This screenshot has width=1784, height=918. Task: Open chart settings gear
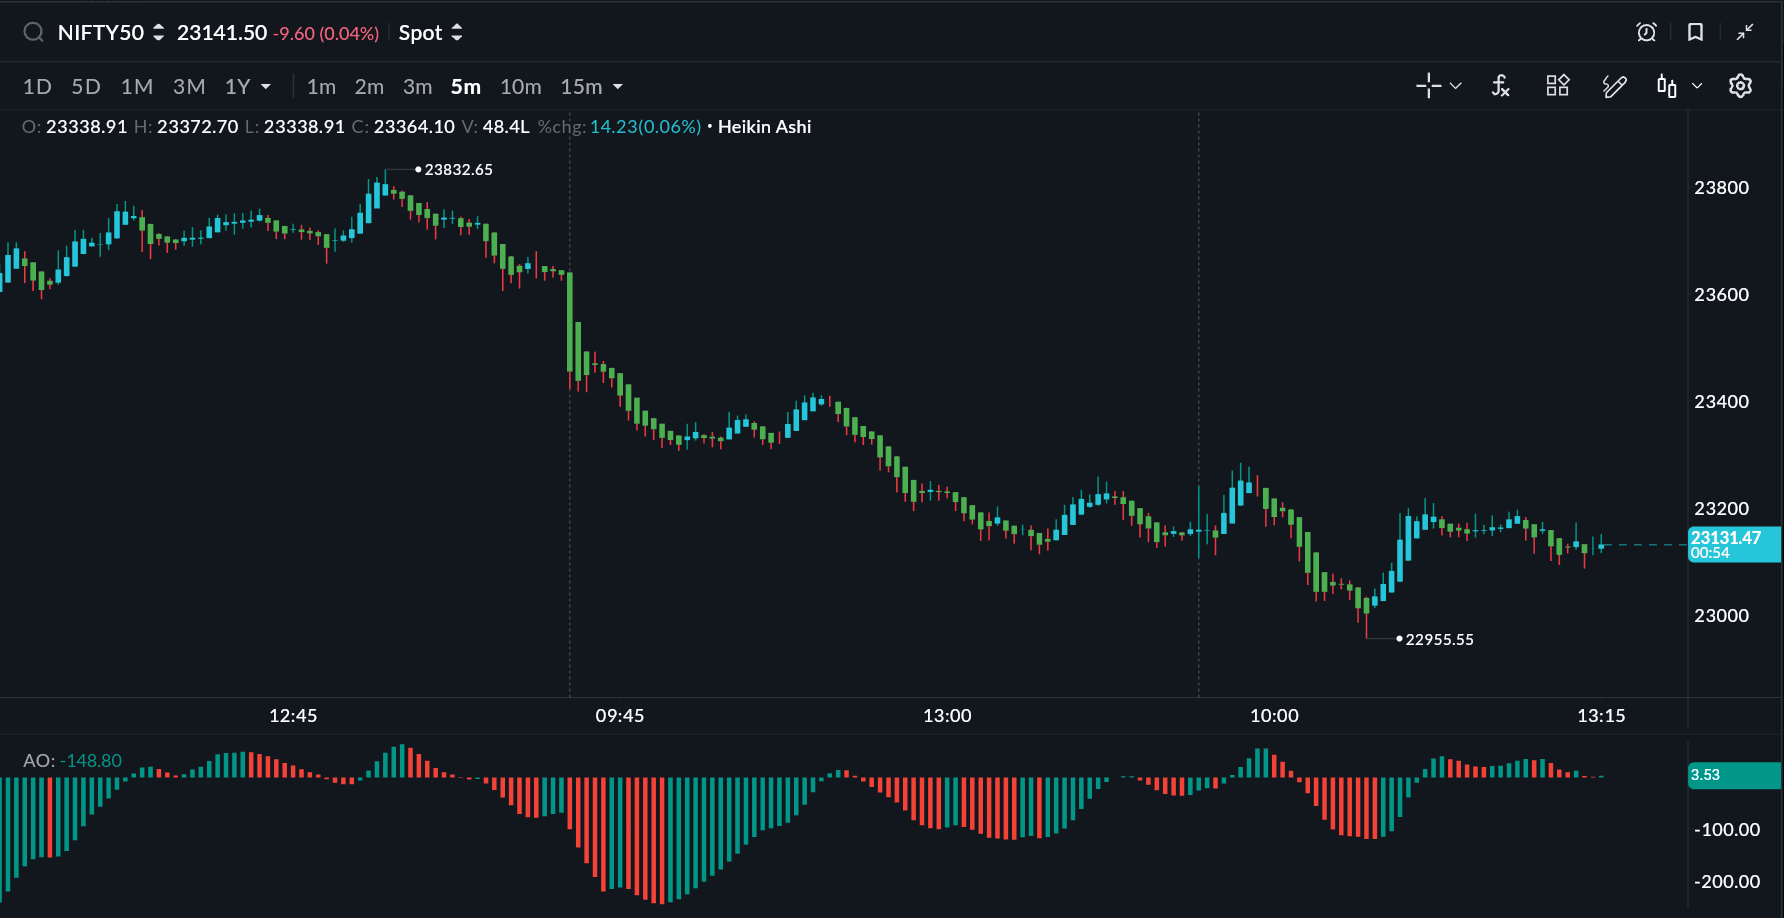pyautogui.click(x=1740, y=87)
